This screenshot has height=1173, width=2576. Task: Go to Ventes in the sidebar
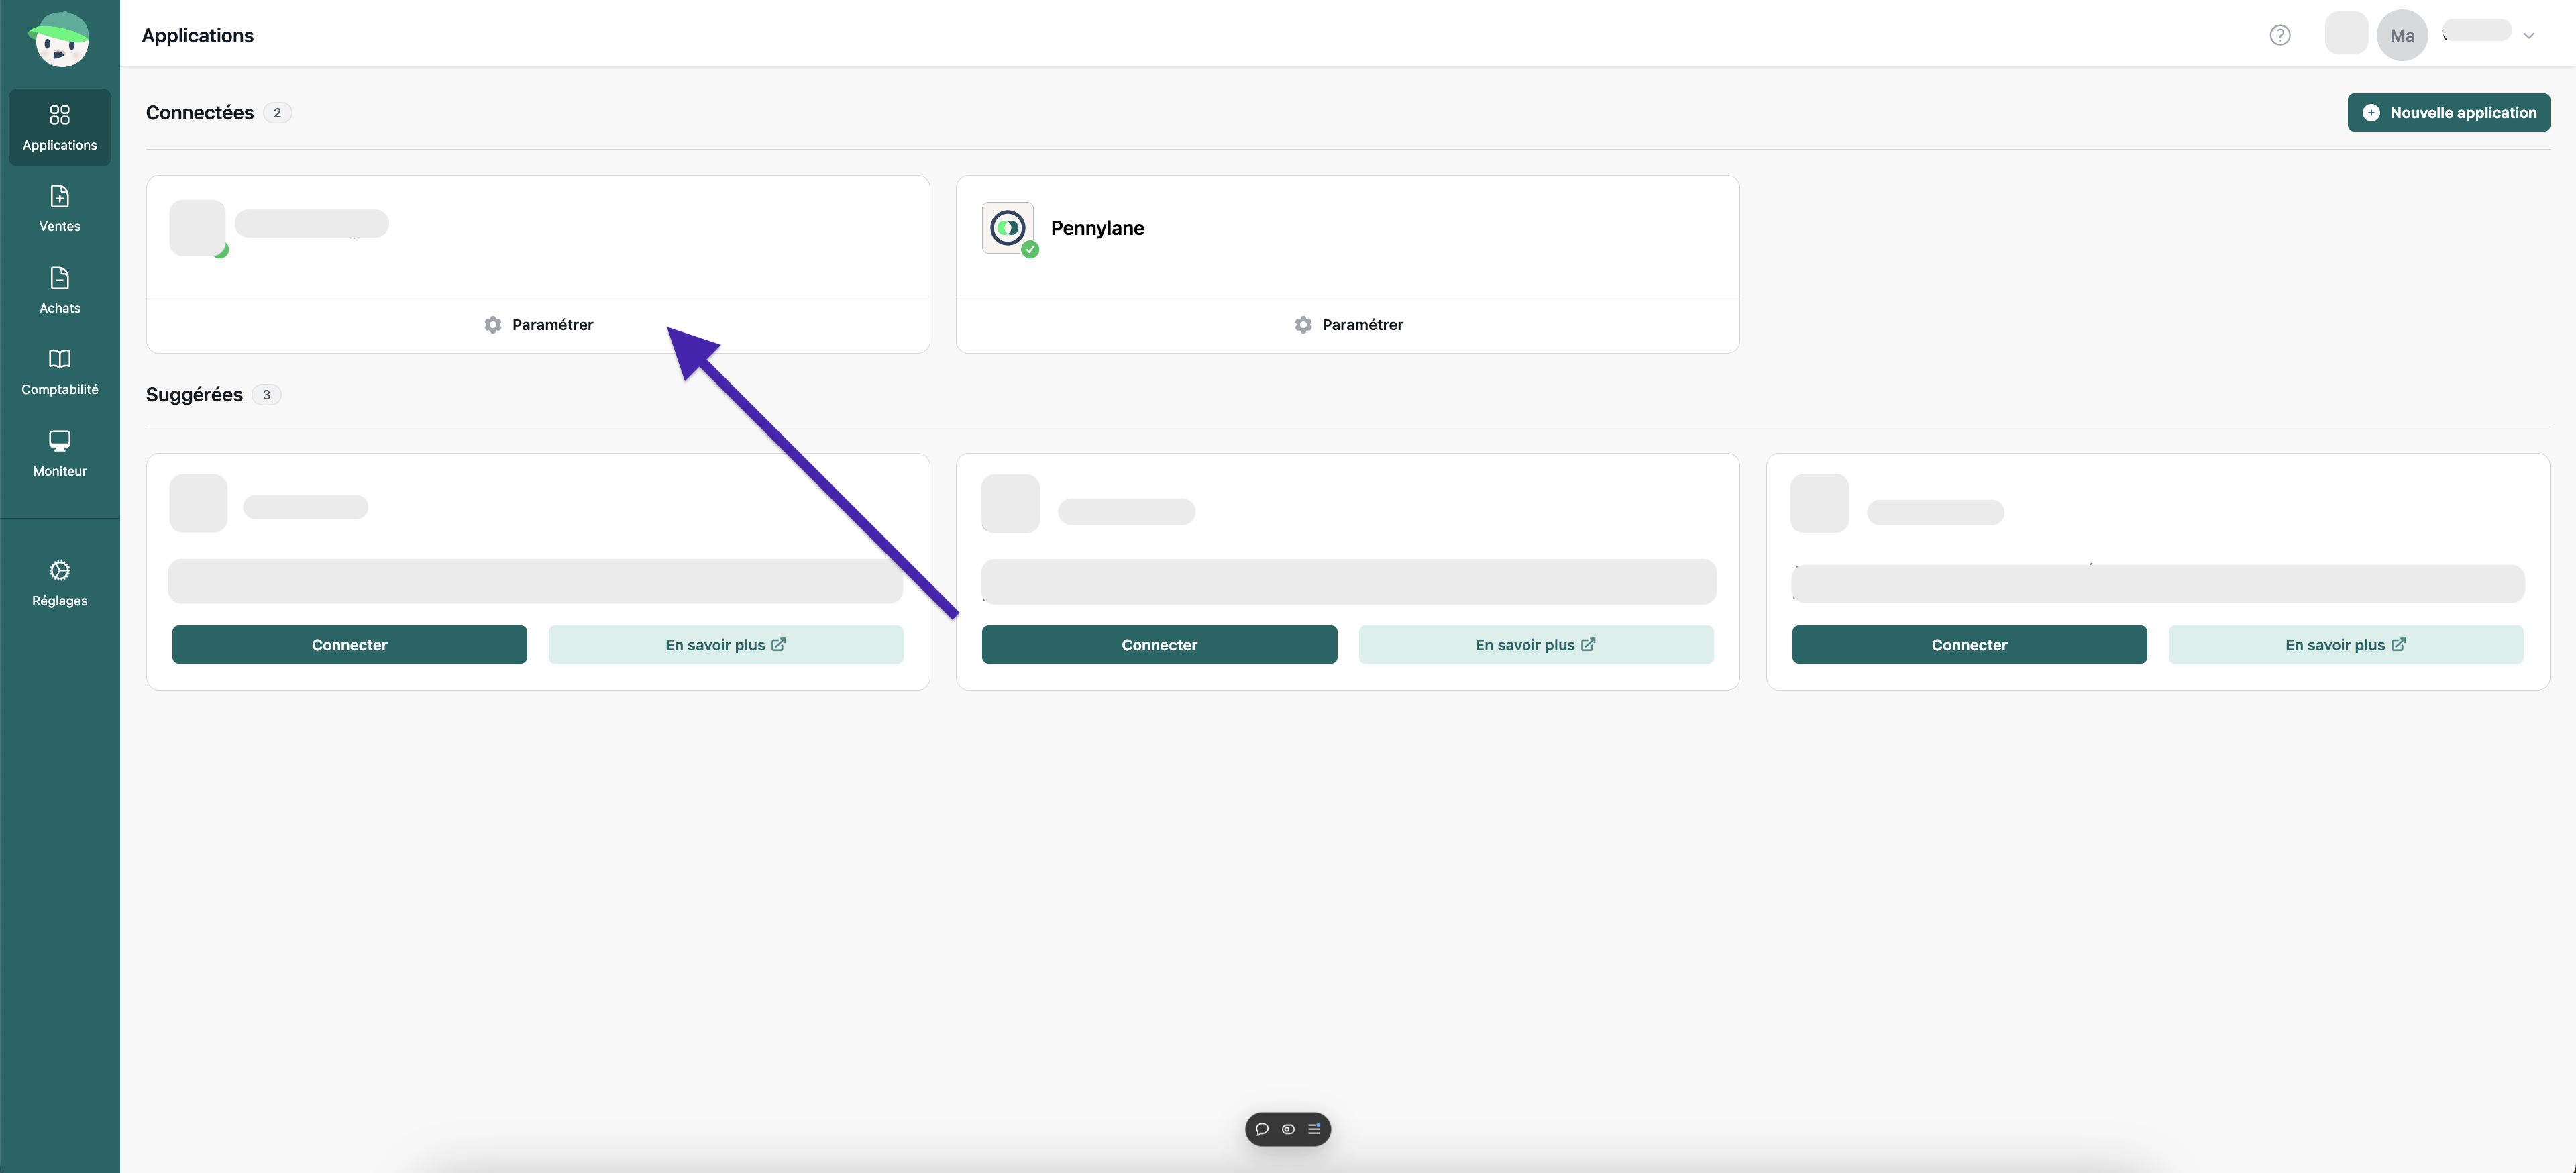60,208
